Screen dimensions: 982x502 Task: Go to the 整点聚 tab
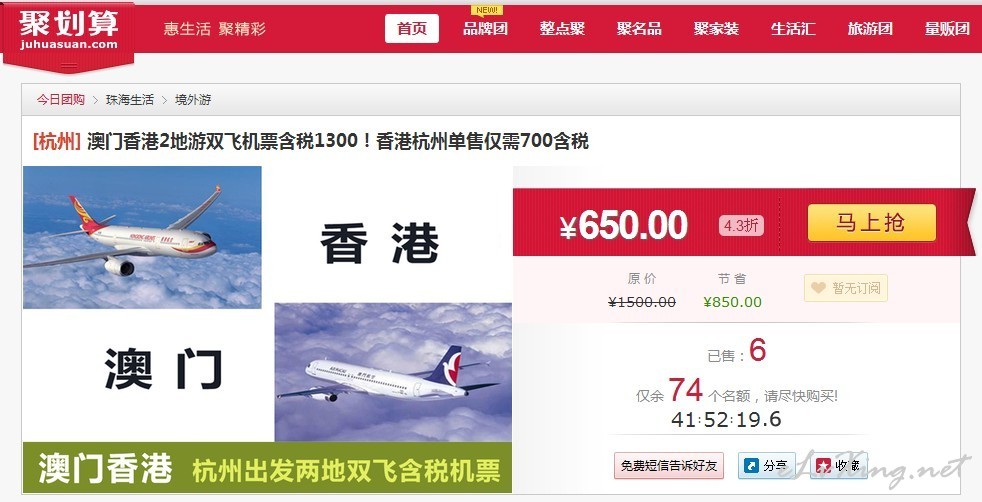coord(562,29)
